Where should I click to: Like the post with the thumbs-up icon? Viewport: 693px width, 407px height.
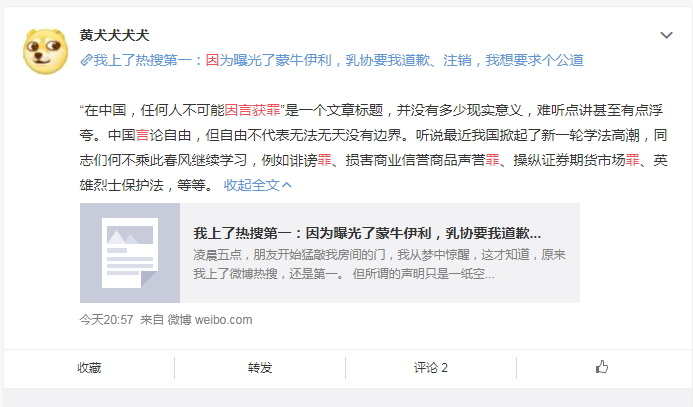click(602, 367)
